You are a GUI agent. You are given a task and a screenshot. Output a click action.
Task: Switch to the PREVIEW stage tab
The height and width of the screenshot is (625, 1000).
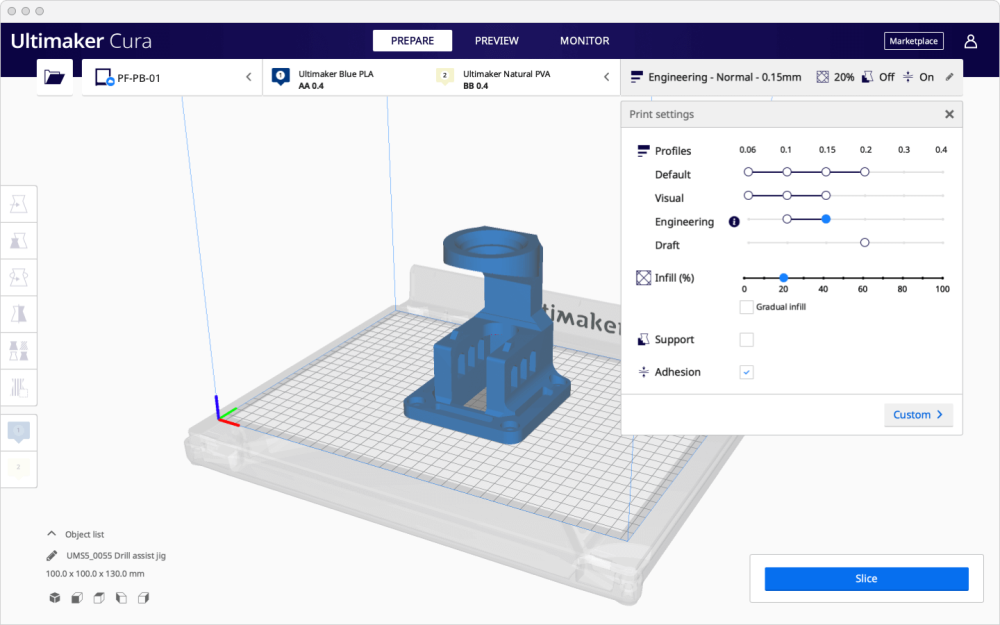497,41
